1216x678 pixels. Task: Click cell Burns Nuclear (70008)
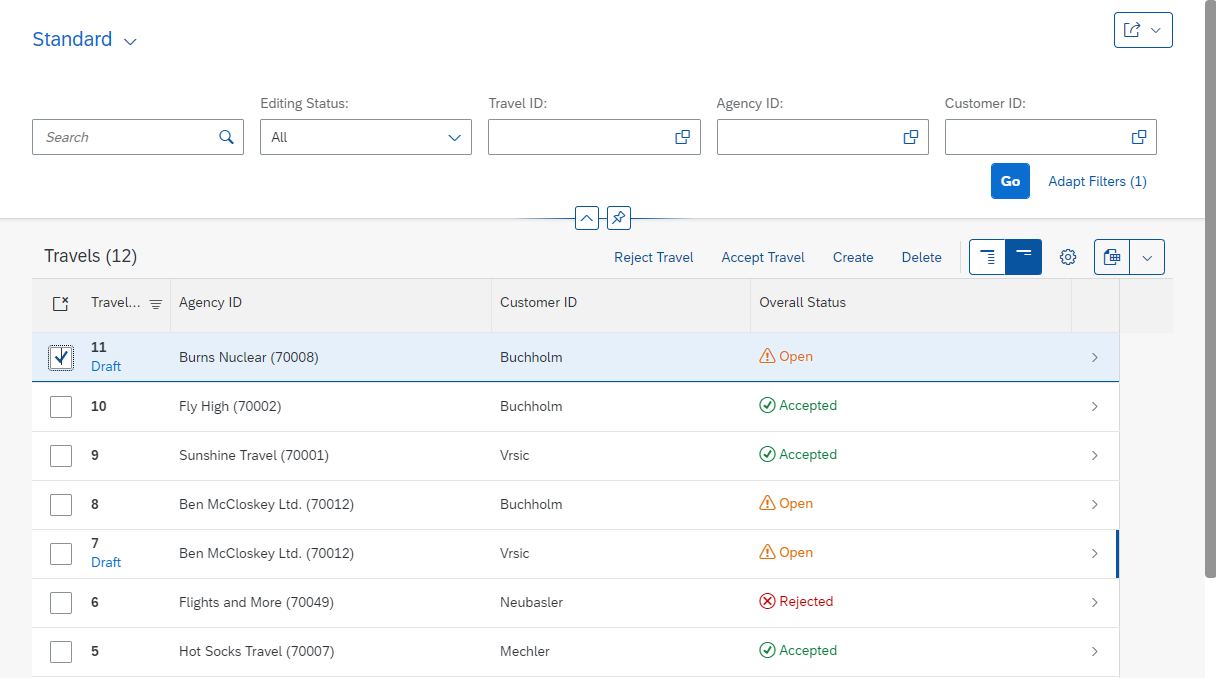[249, 357]
